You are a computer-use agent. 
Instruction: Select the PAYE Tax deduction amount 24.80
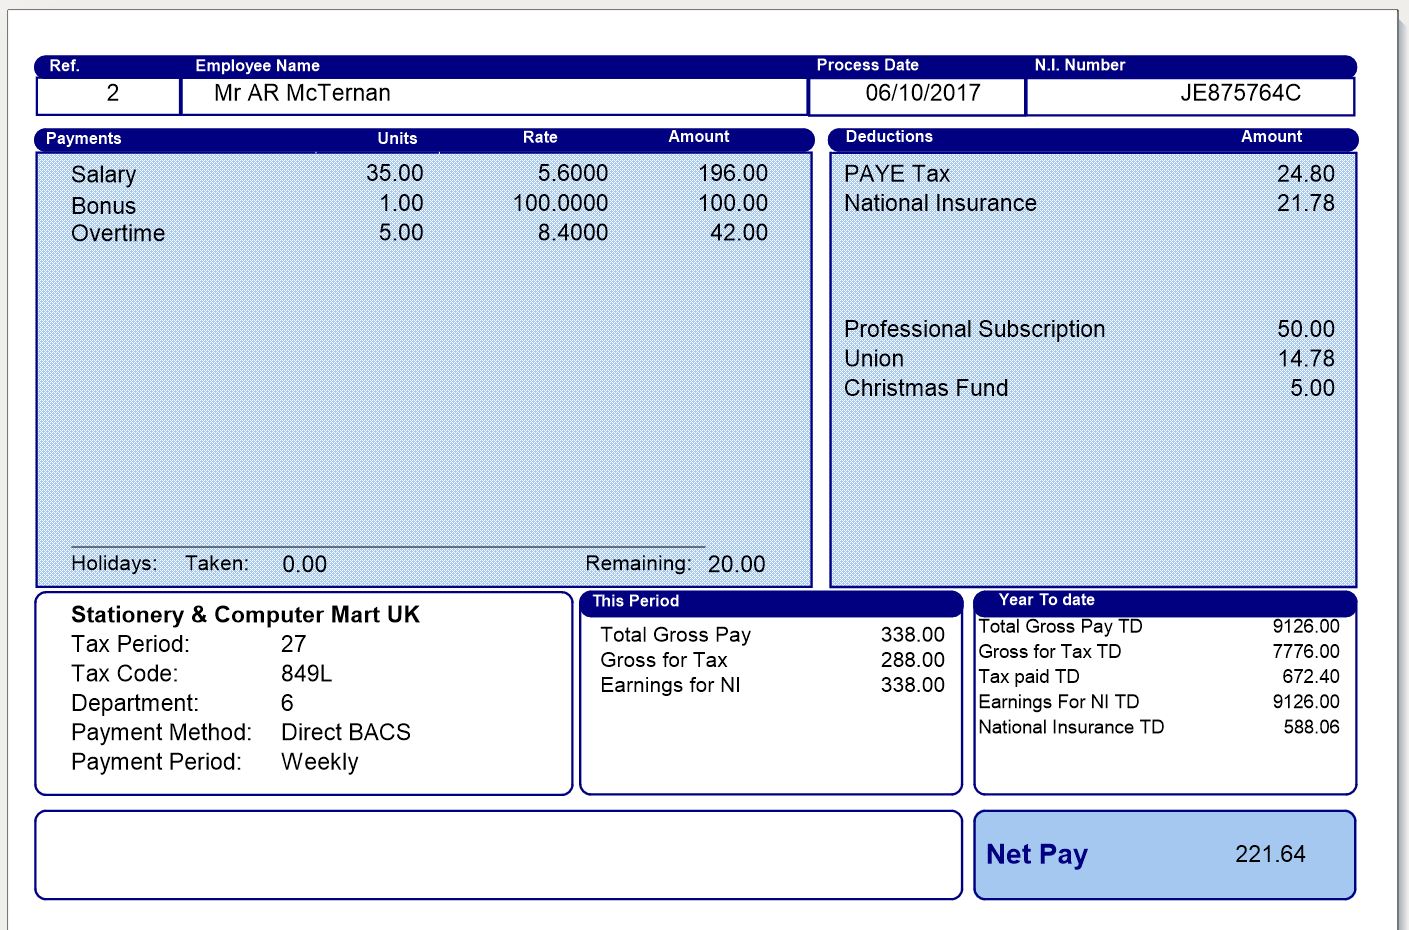coord(1305,174)
